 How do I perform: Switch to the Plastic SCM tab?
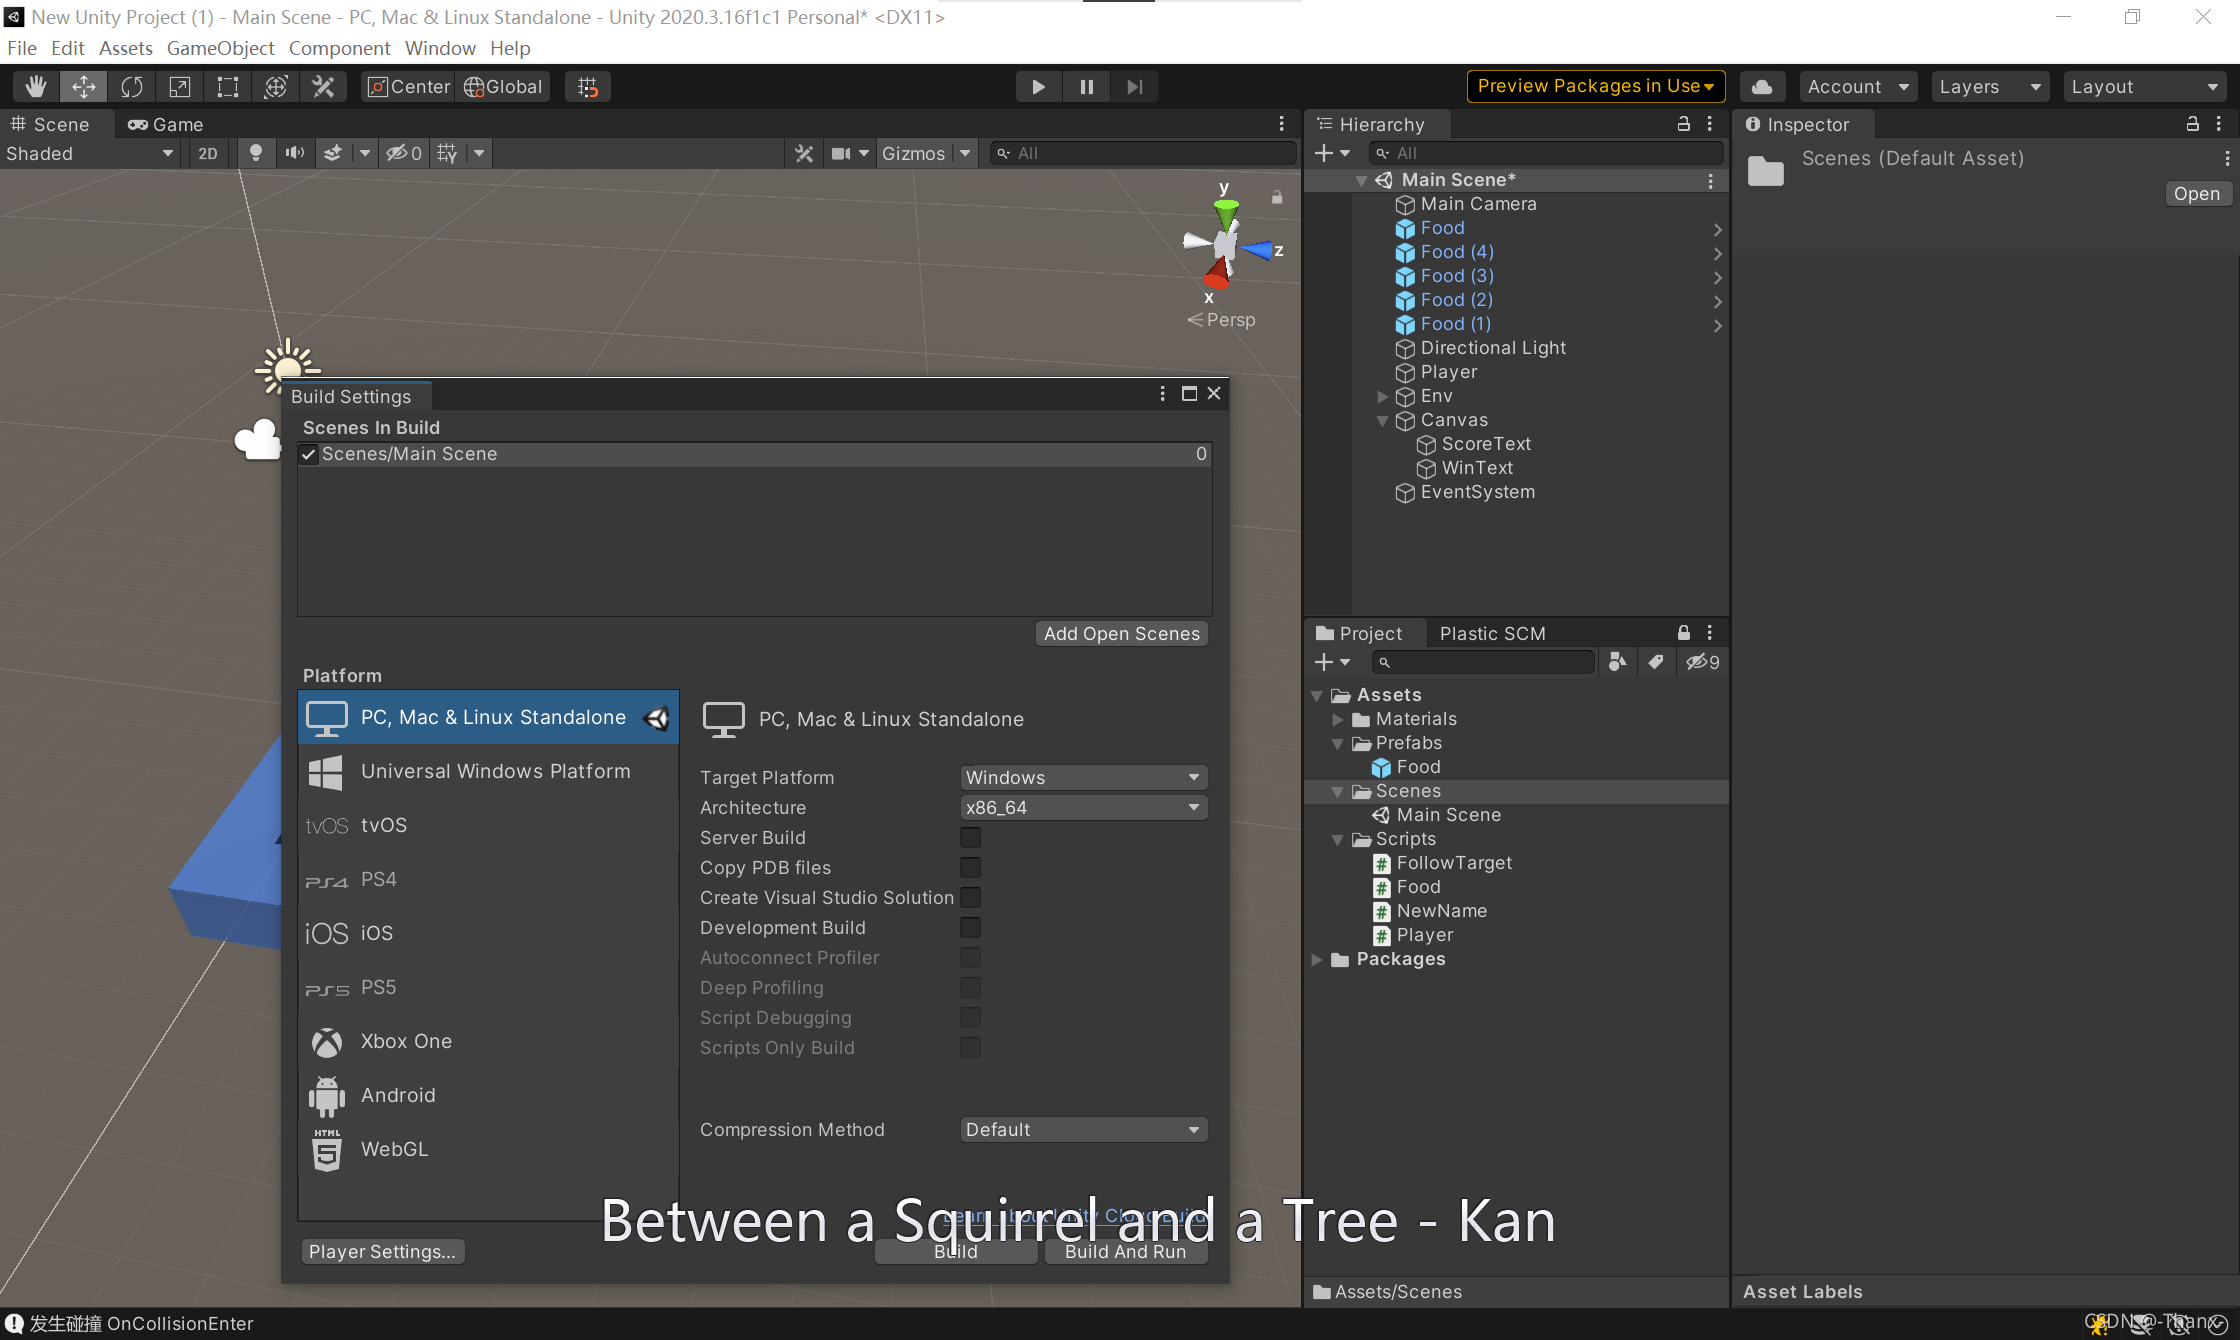tap(1492, 633)
